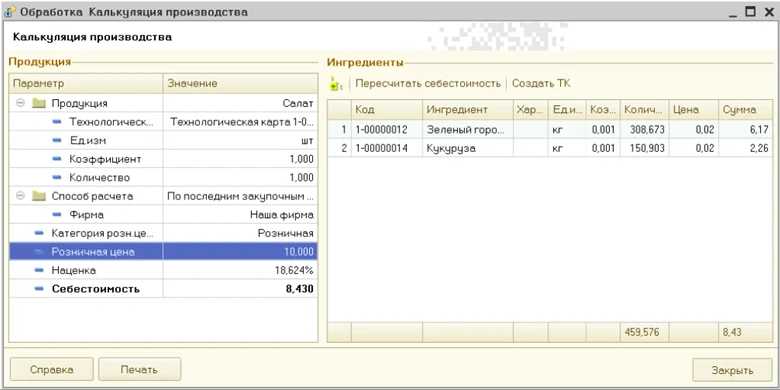Click the 1C application icon in title bar

pos(9,12)
